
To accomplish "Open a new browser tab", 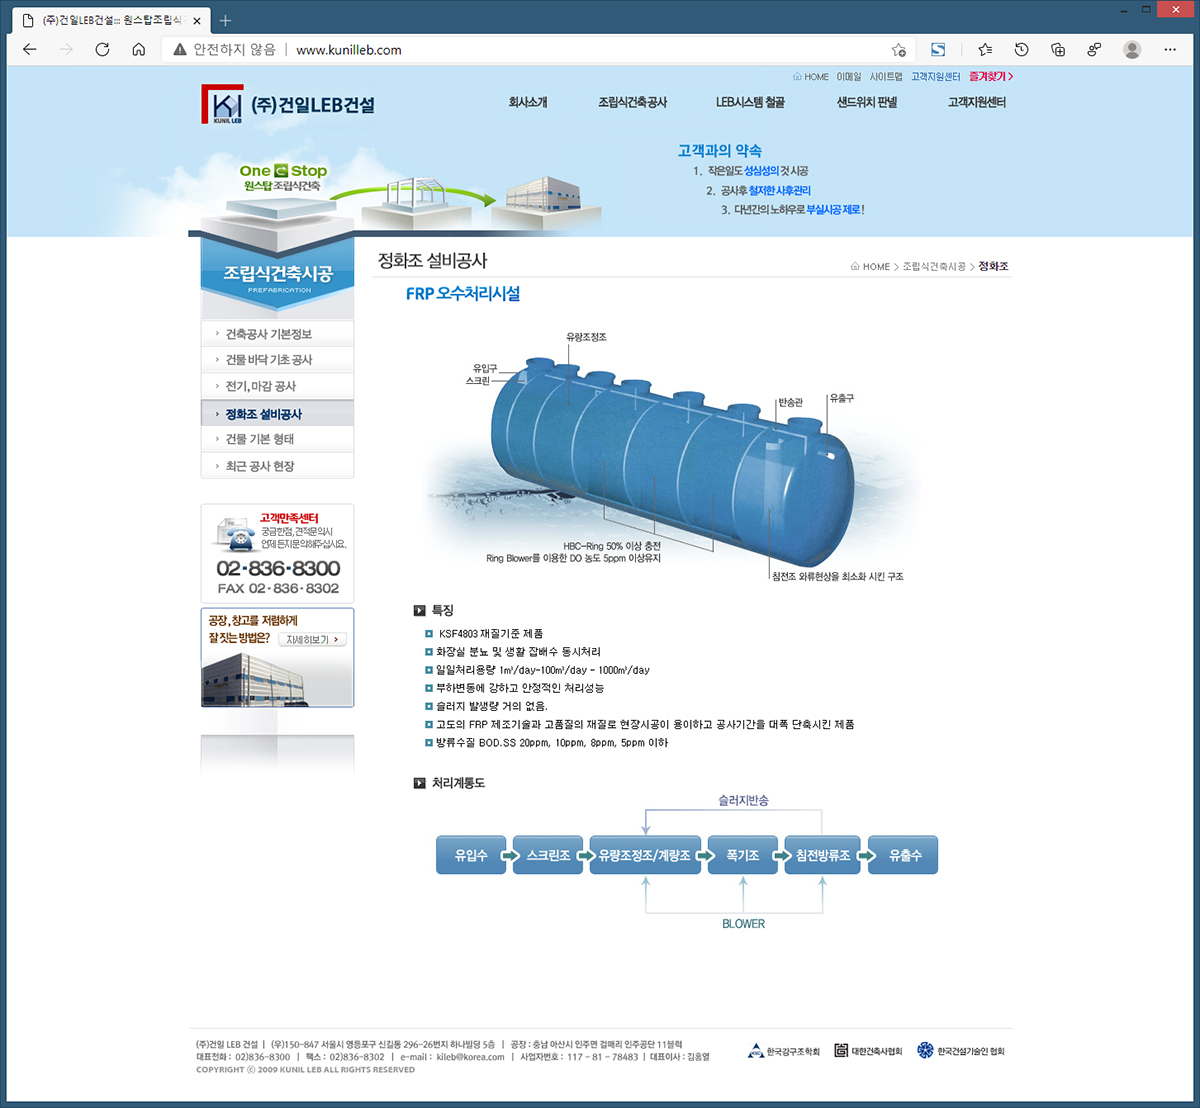I will pyautogui.click(x=225, y=20).
